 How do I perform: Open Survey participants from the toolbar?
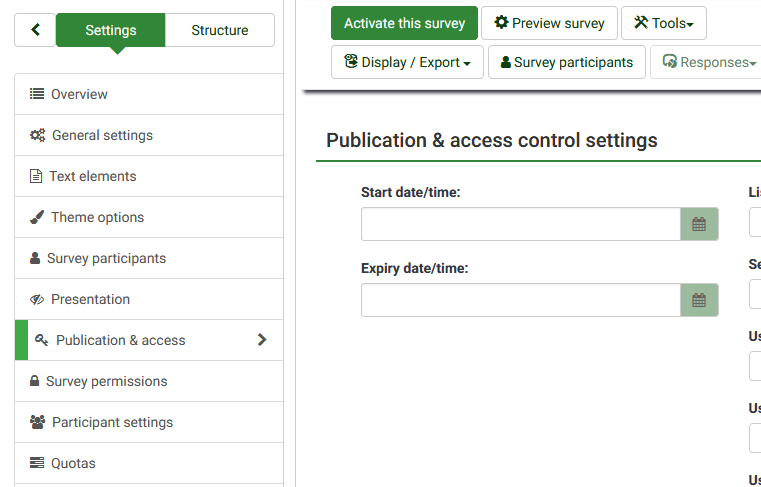click(566, 62)
